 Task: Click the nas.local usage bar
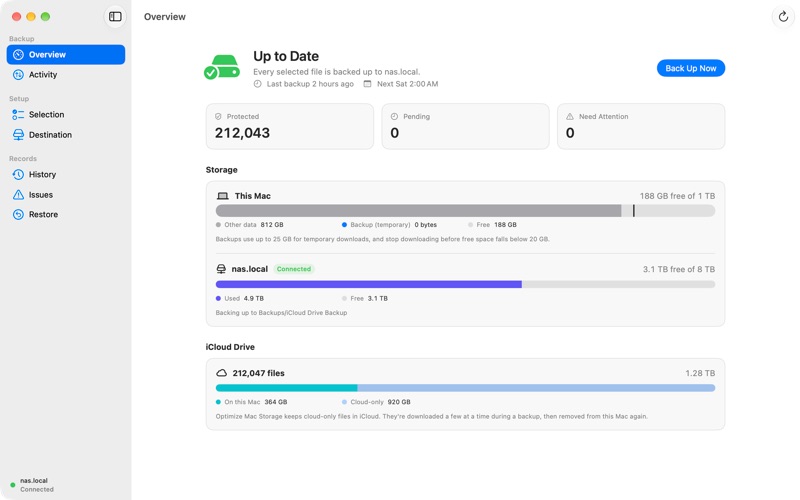pos(465,284)
